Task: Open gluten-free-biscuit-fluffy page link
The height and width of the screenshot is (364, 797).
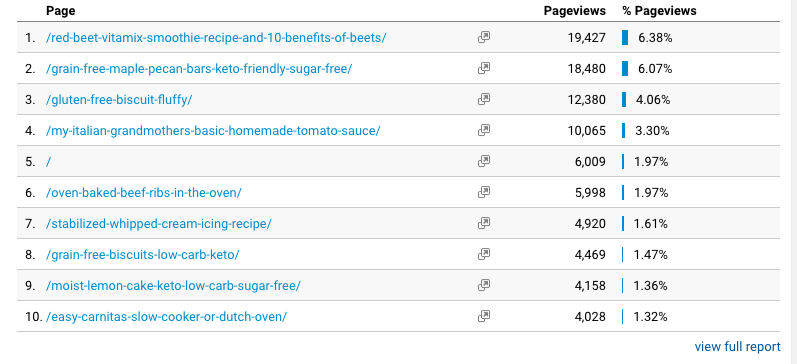Action: [119, 100]
